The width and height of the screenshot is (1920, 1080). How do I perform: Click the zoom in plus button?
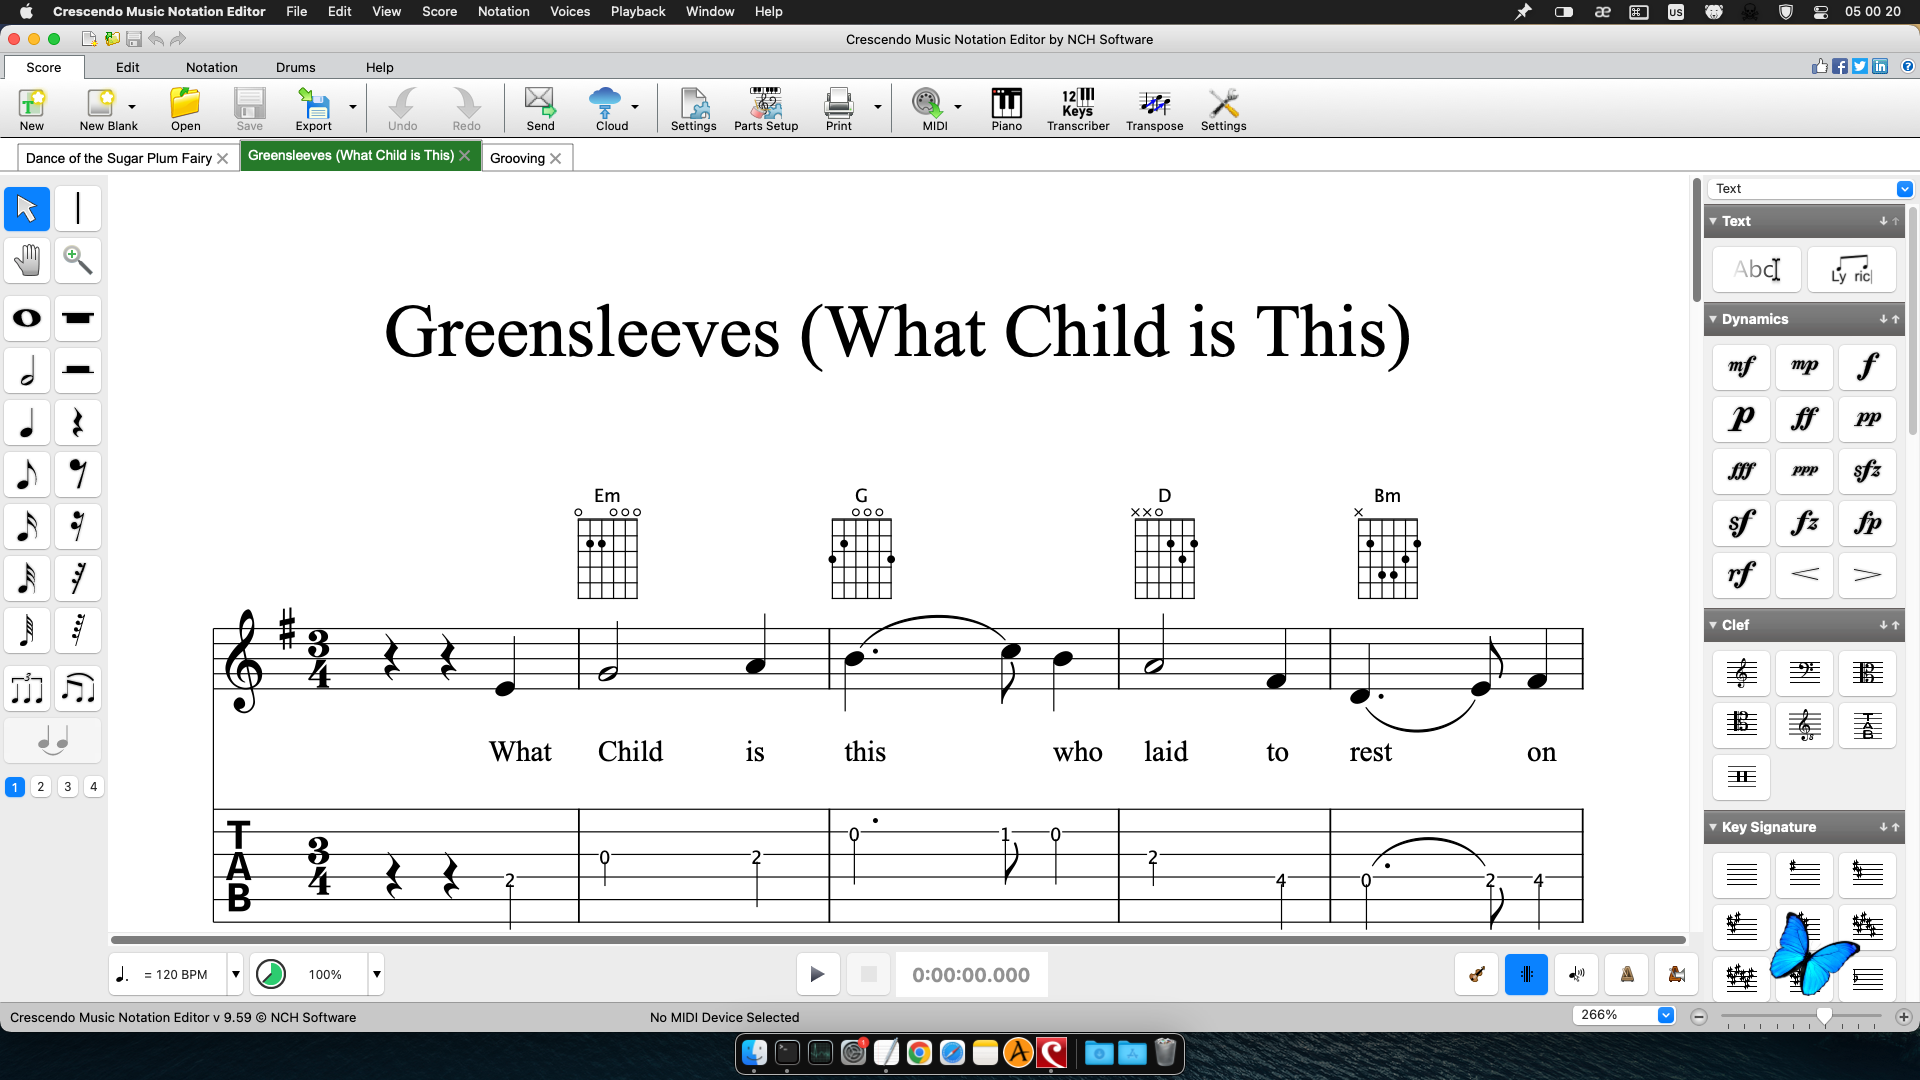tap(1903, 1016)
